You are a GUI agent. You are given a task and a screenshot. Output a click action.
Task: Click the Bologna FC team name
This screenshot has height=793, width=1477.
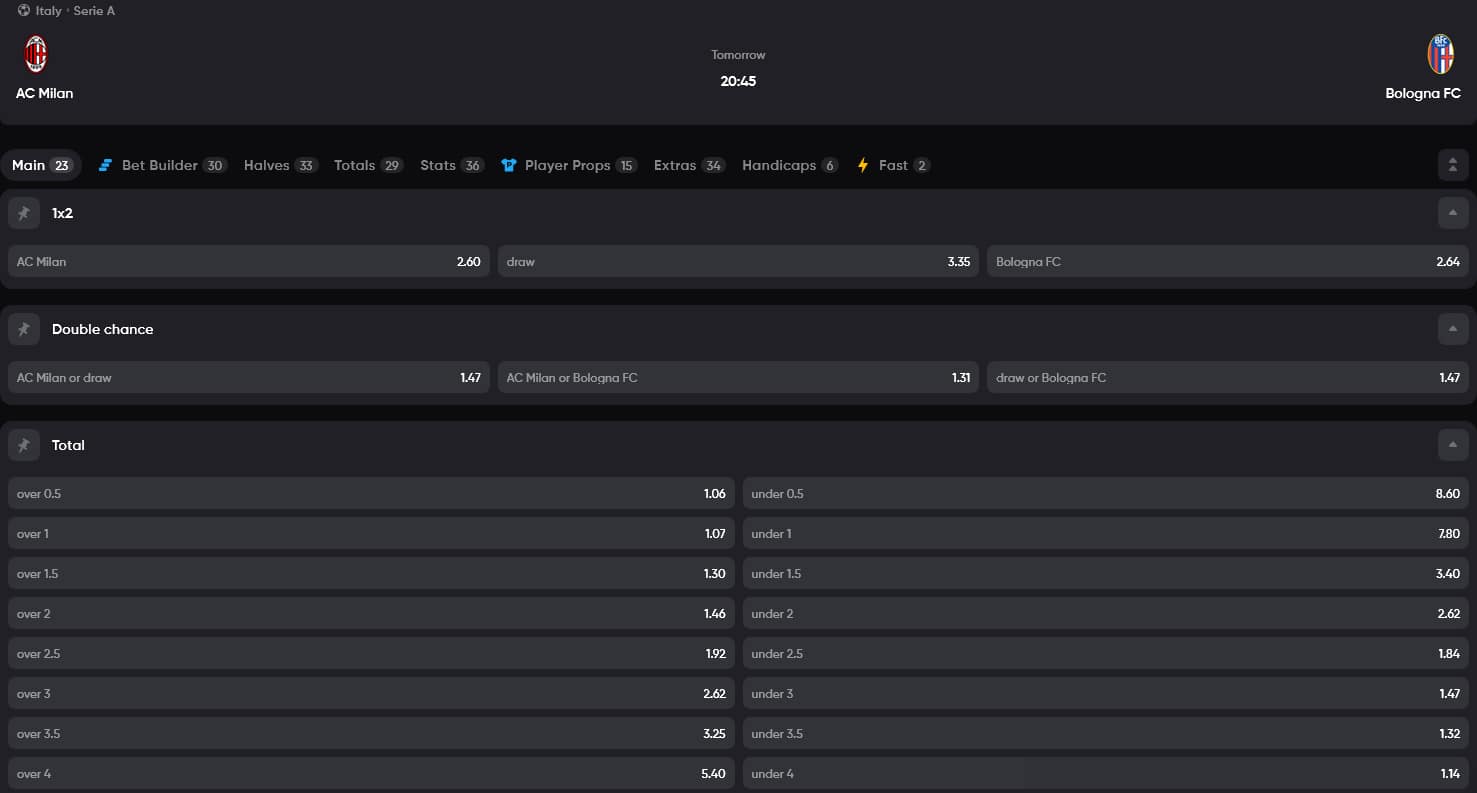click(1423, 93)
